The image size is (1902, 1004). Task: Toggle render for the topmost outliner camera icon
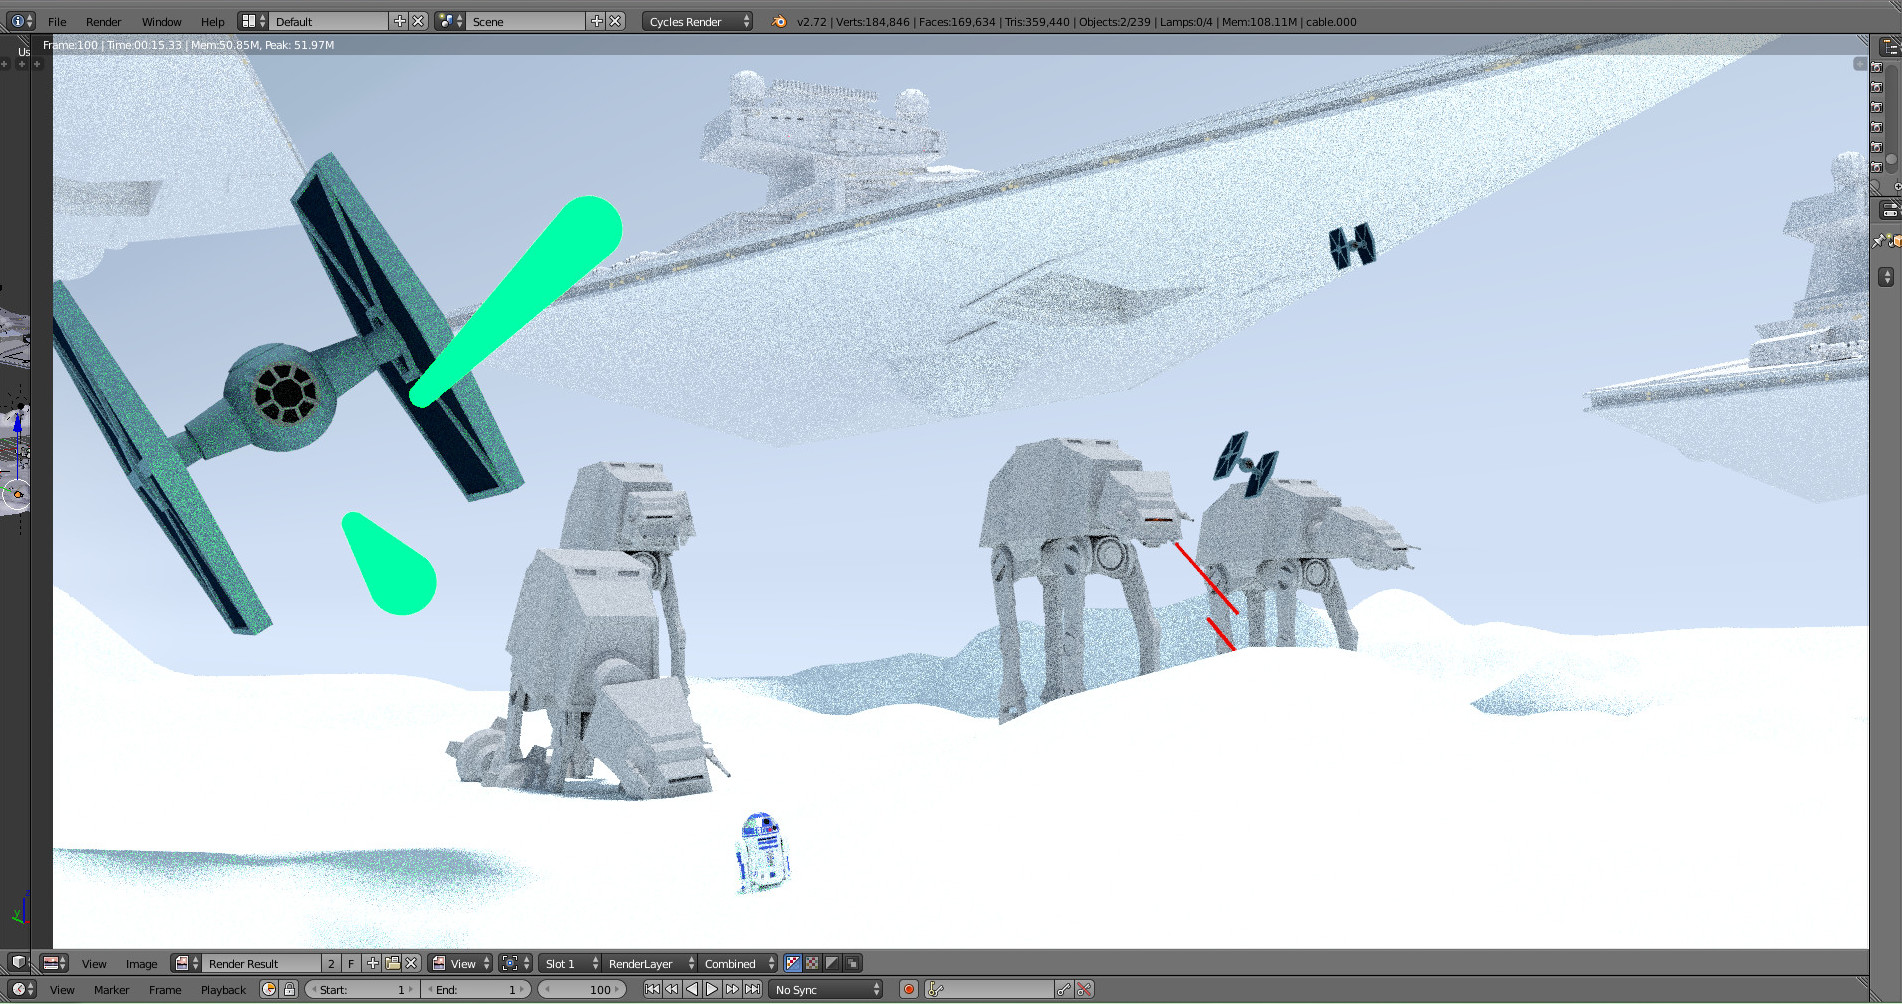[1877, 67]
